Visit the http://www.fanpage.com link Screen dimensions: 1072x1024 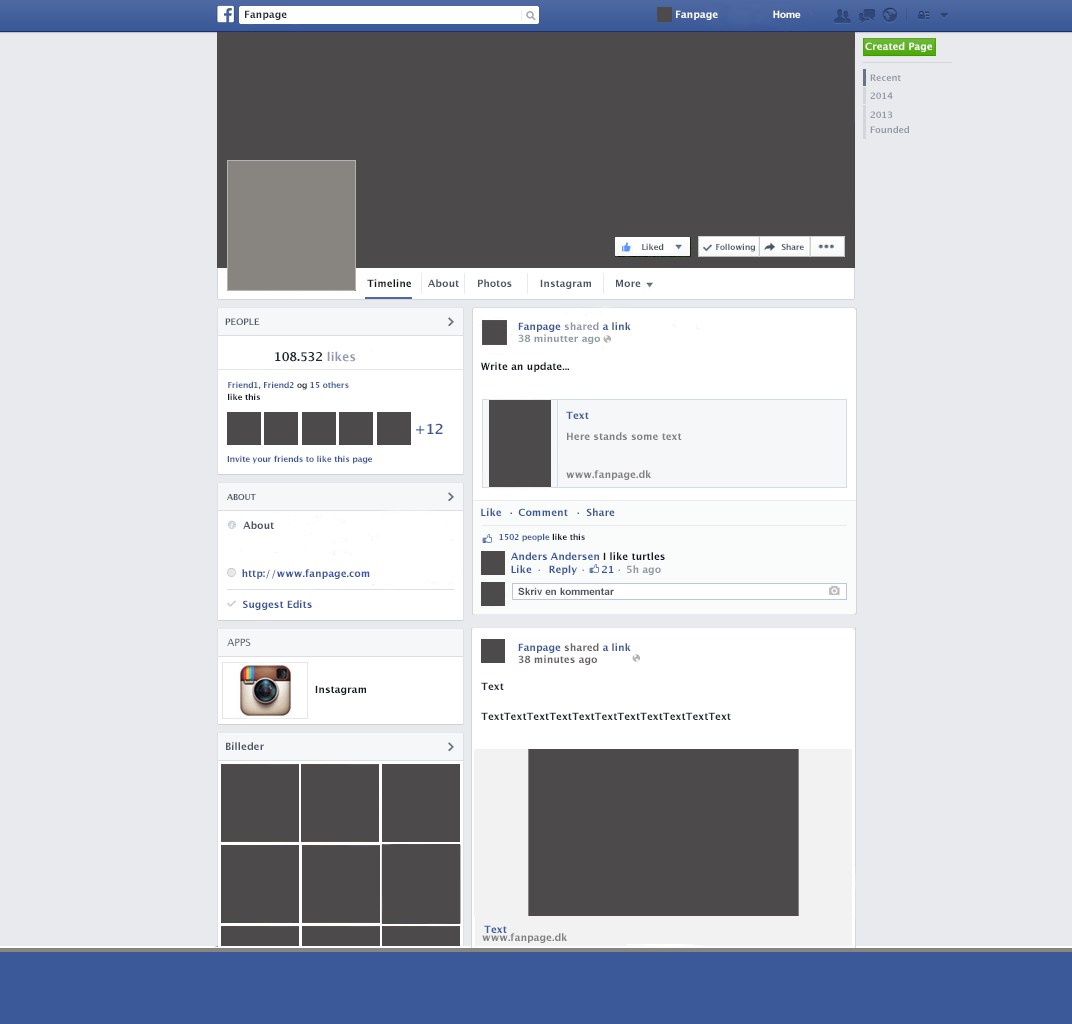pos(305,573)
